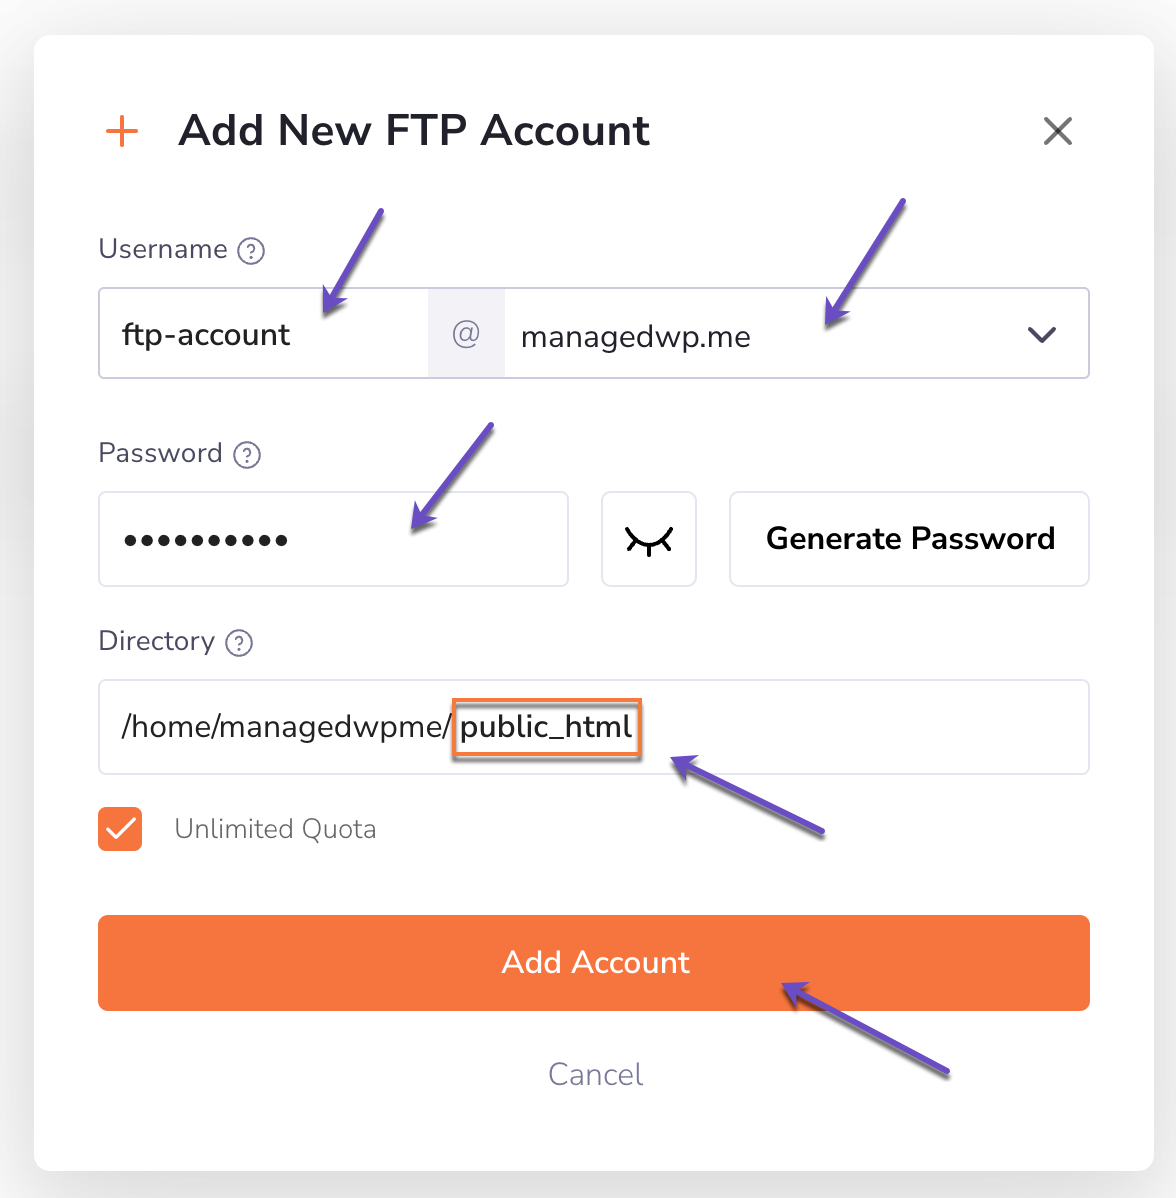Screen dimensions: 1176x1198
Task: Open the Password help question mark icon
Action: pyautogui.click(x=247, y=455)
